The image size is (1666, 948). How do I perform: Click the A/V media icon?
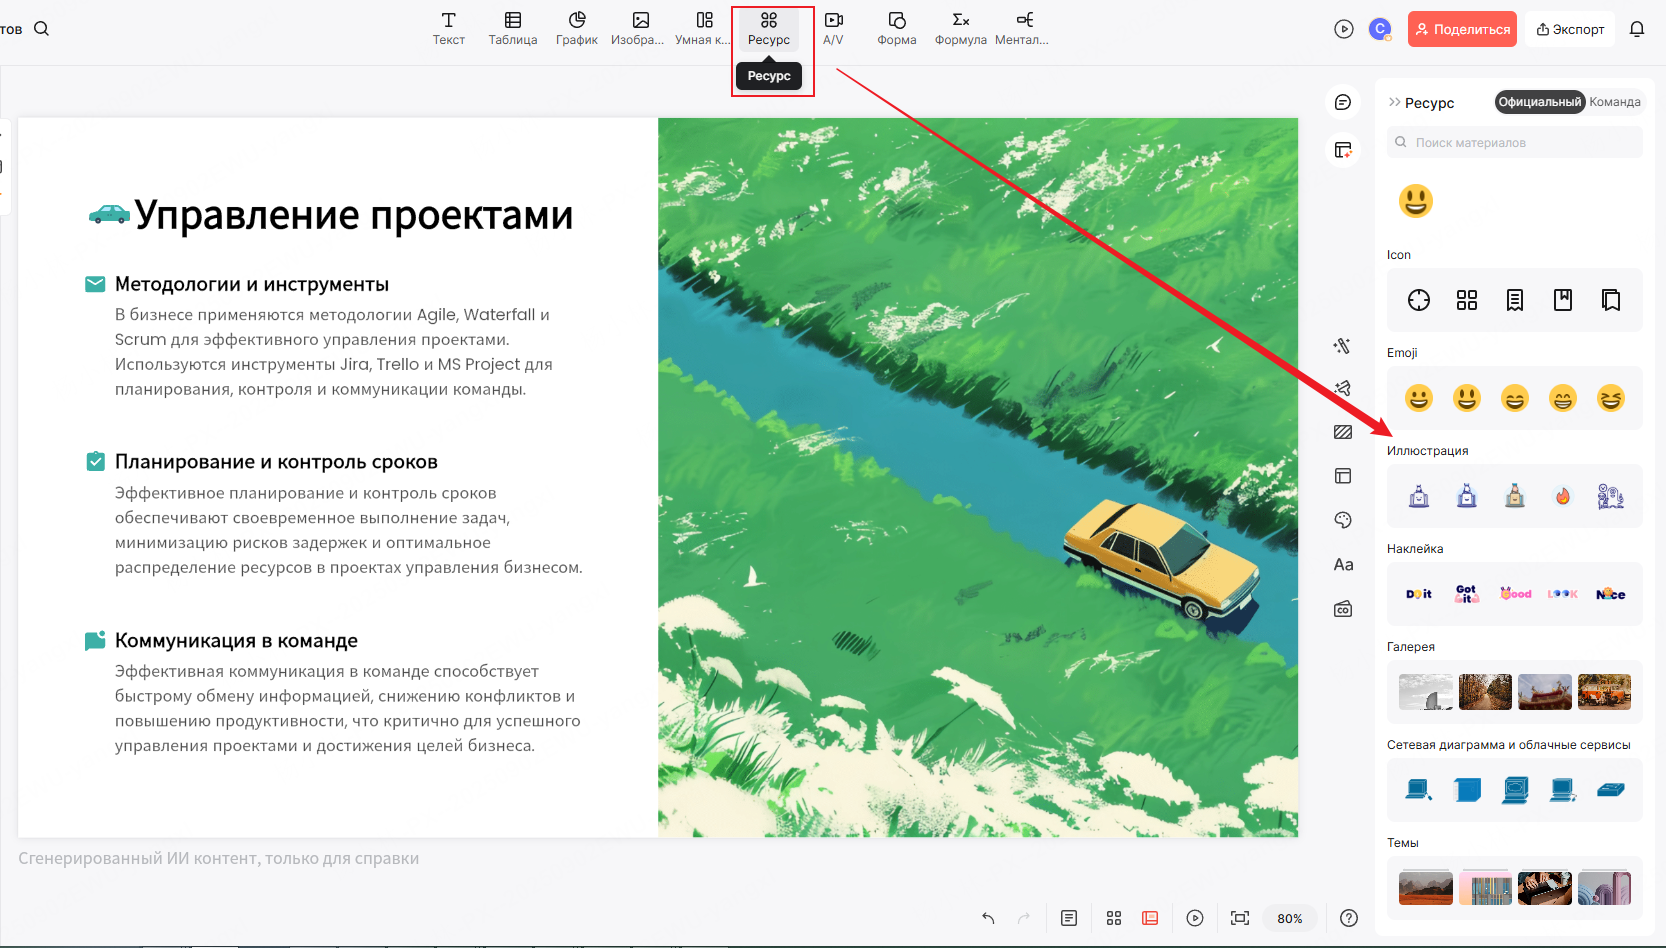[x=833, y=27]
